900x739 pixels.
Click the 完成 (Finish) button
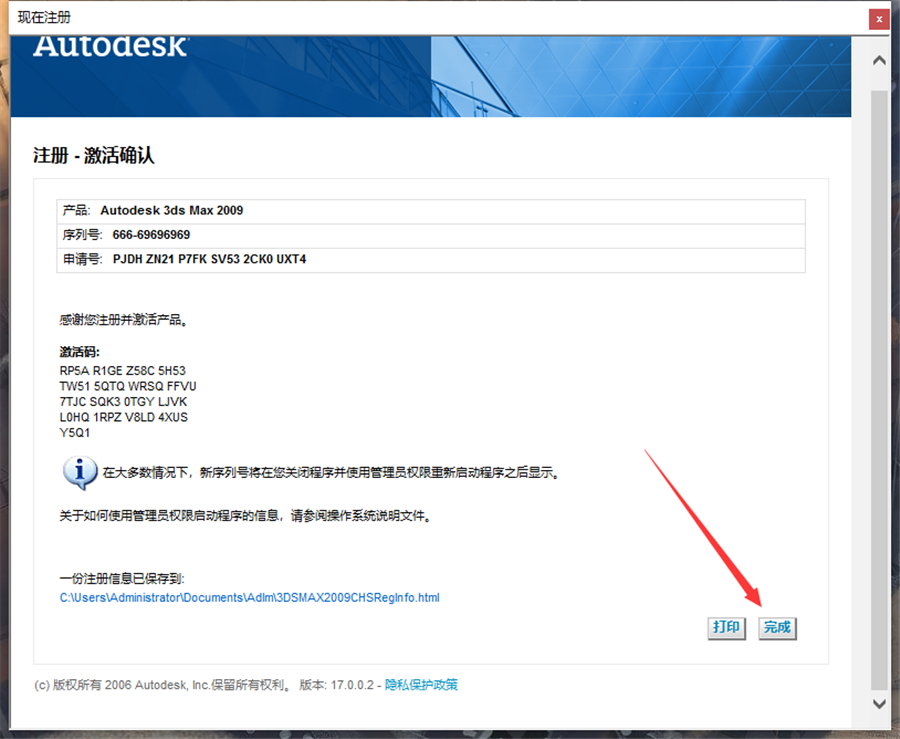click(x=777, y=628)
